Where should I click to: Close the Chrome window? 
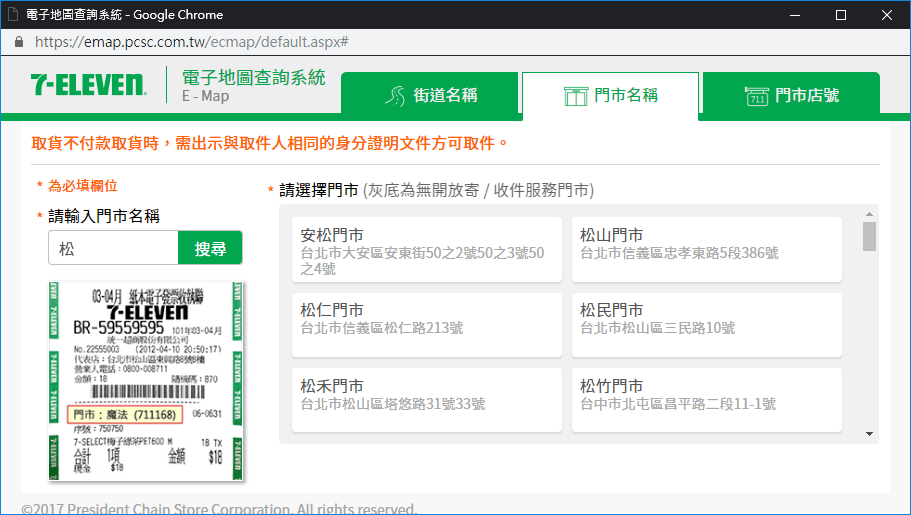click(887, 15)
